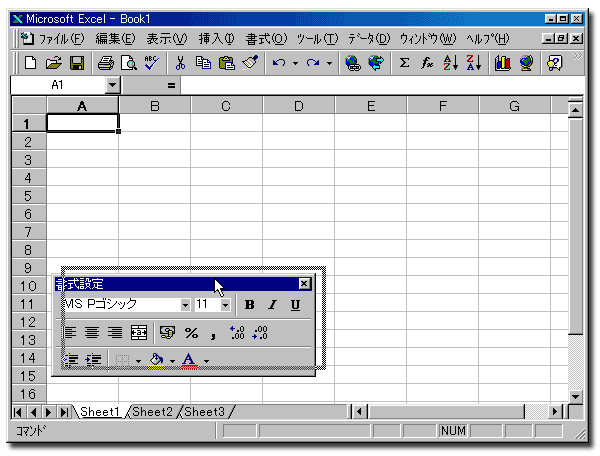
Task: Jump to last sheet tab arrow
Action: click(x=64, y=412)
